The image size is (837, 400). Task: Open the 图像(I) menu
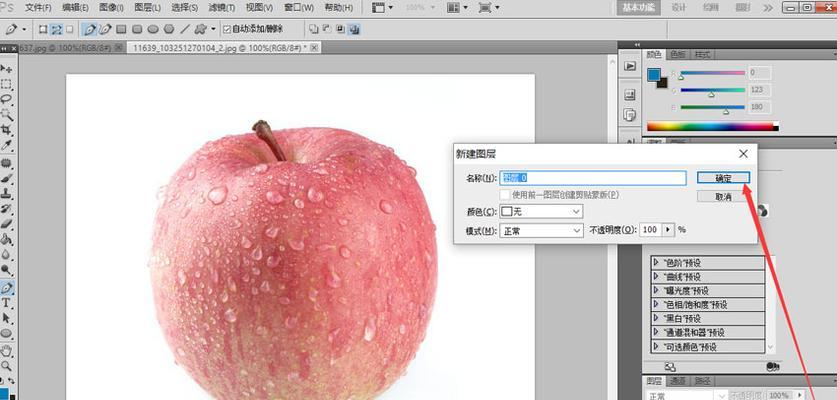111,8
